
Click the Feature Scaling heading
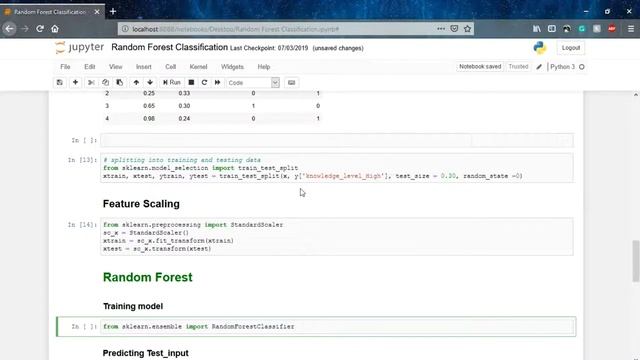(x=141, y=204)
